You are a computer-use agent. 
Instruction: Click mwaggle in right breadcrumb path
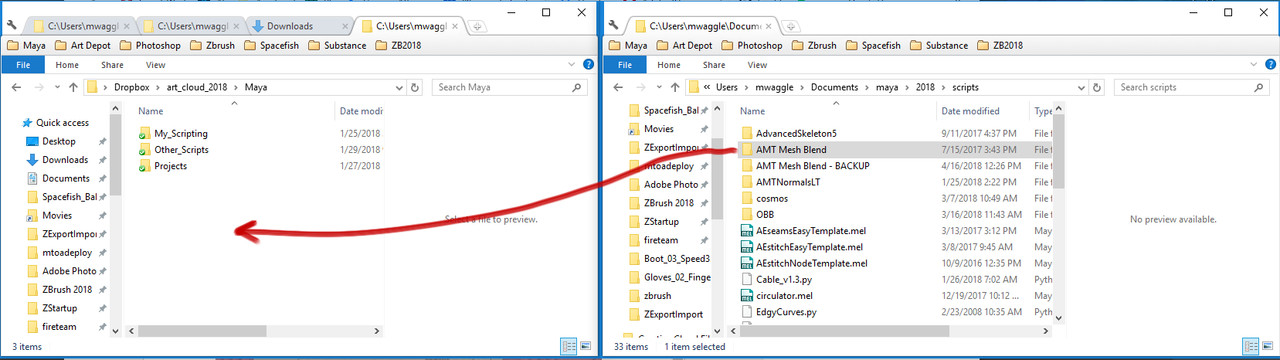tap(774, 87)
